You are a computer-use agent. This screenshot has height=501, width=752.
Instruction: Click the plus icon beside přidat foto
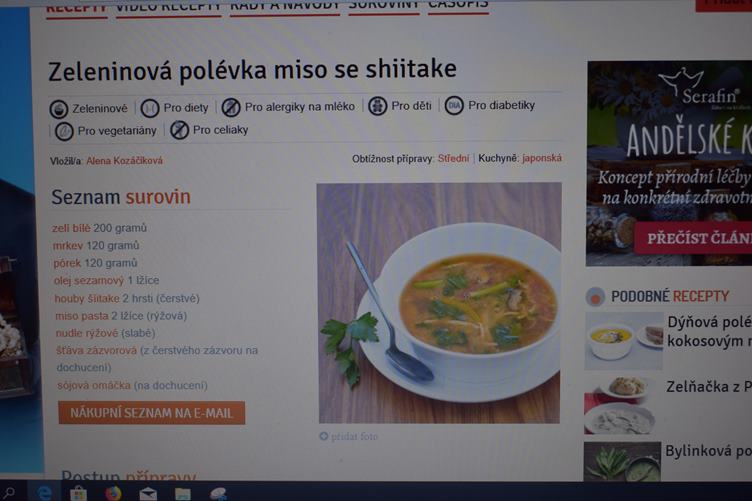(324, 436)
